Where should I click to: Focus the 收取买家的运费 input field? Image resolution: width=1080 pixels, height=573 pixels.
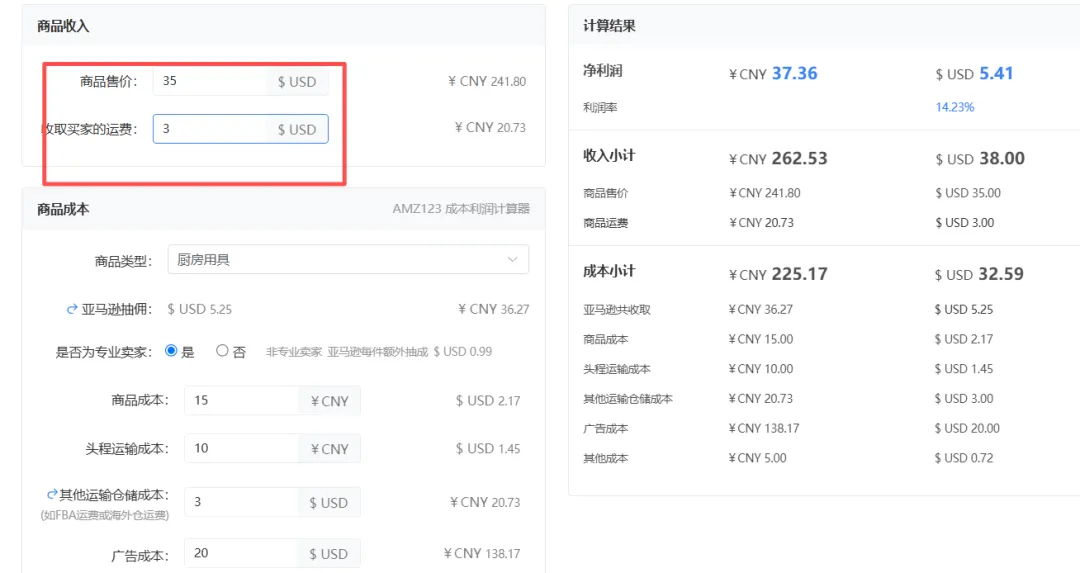pos(210,129)
